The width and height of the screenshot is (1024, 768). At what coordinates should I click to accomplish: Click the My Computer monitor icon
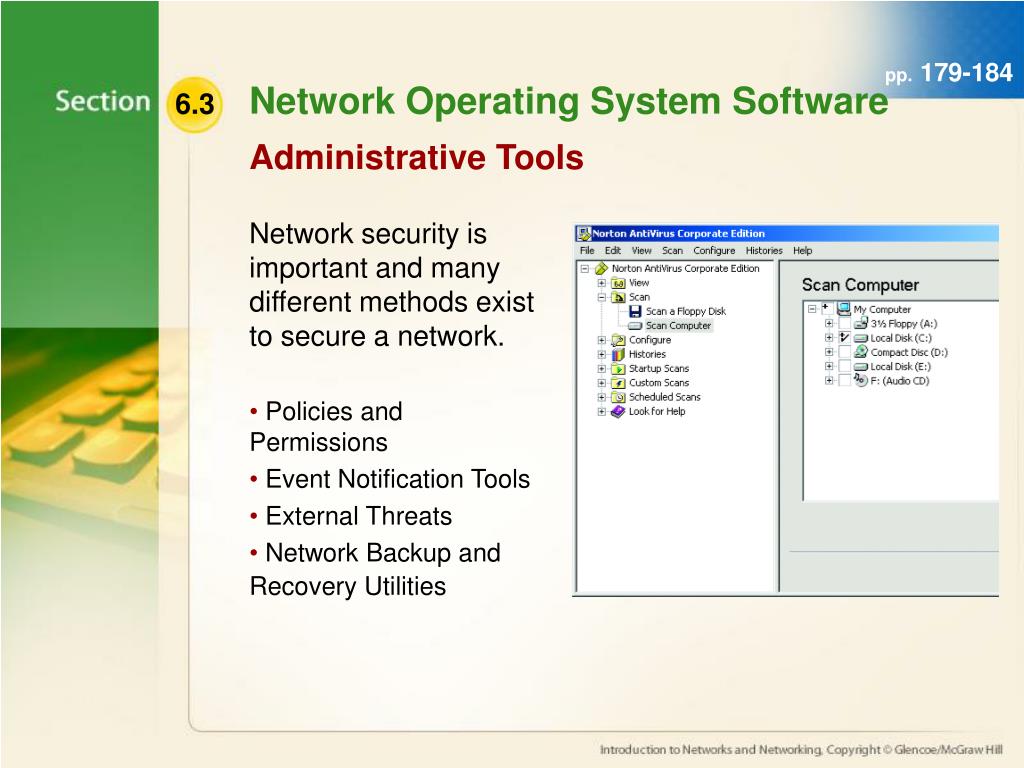(843, 309)
